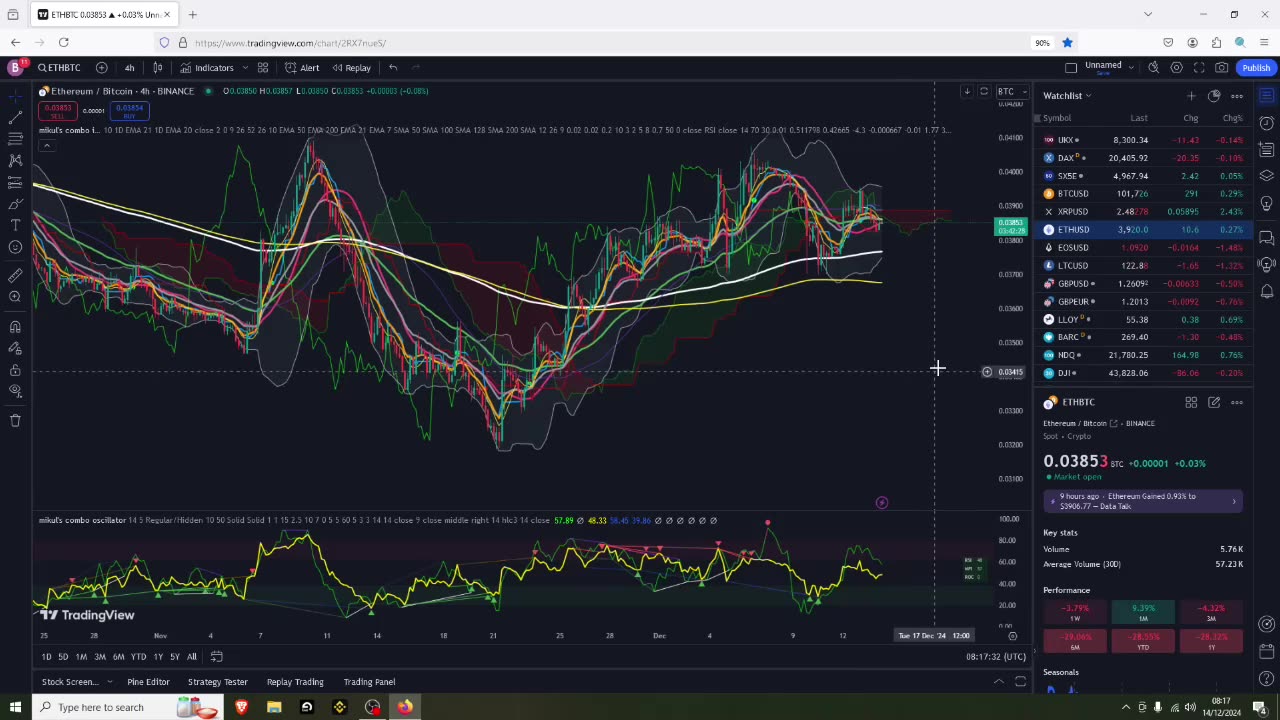Select the trend line drawing tool

[15, 118]
